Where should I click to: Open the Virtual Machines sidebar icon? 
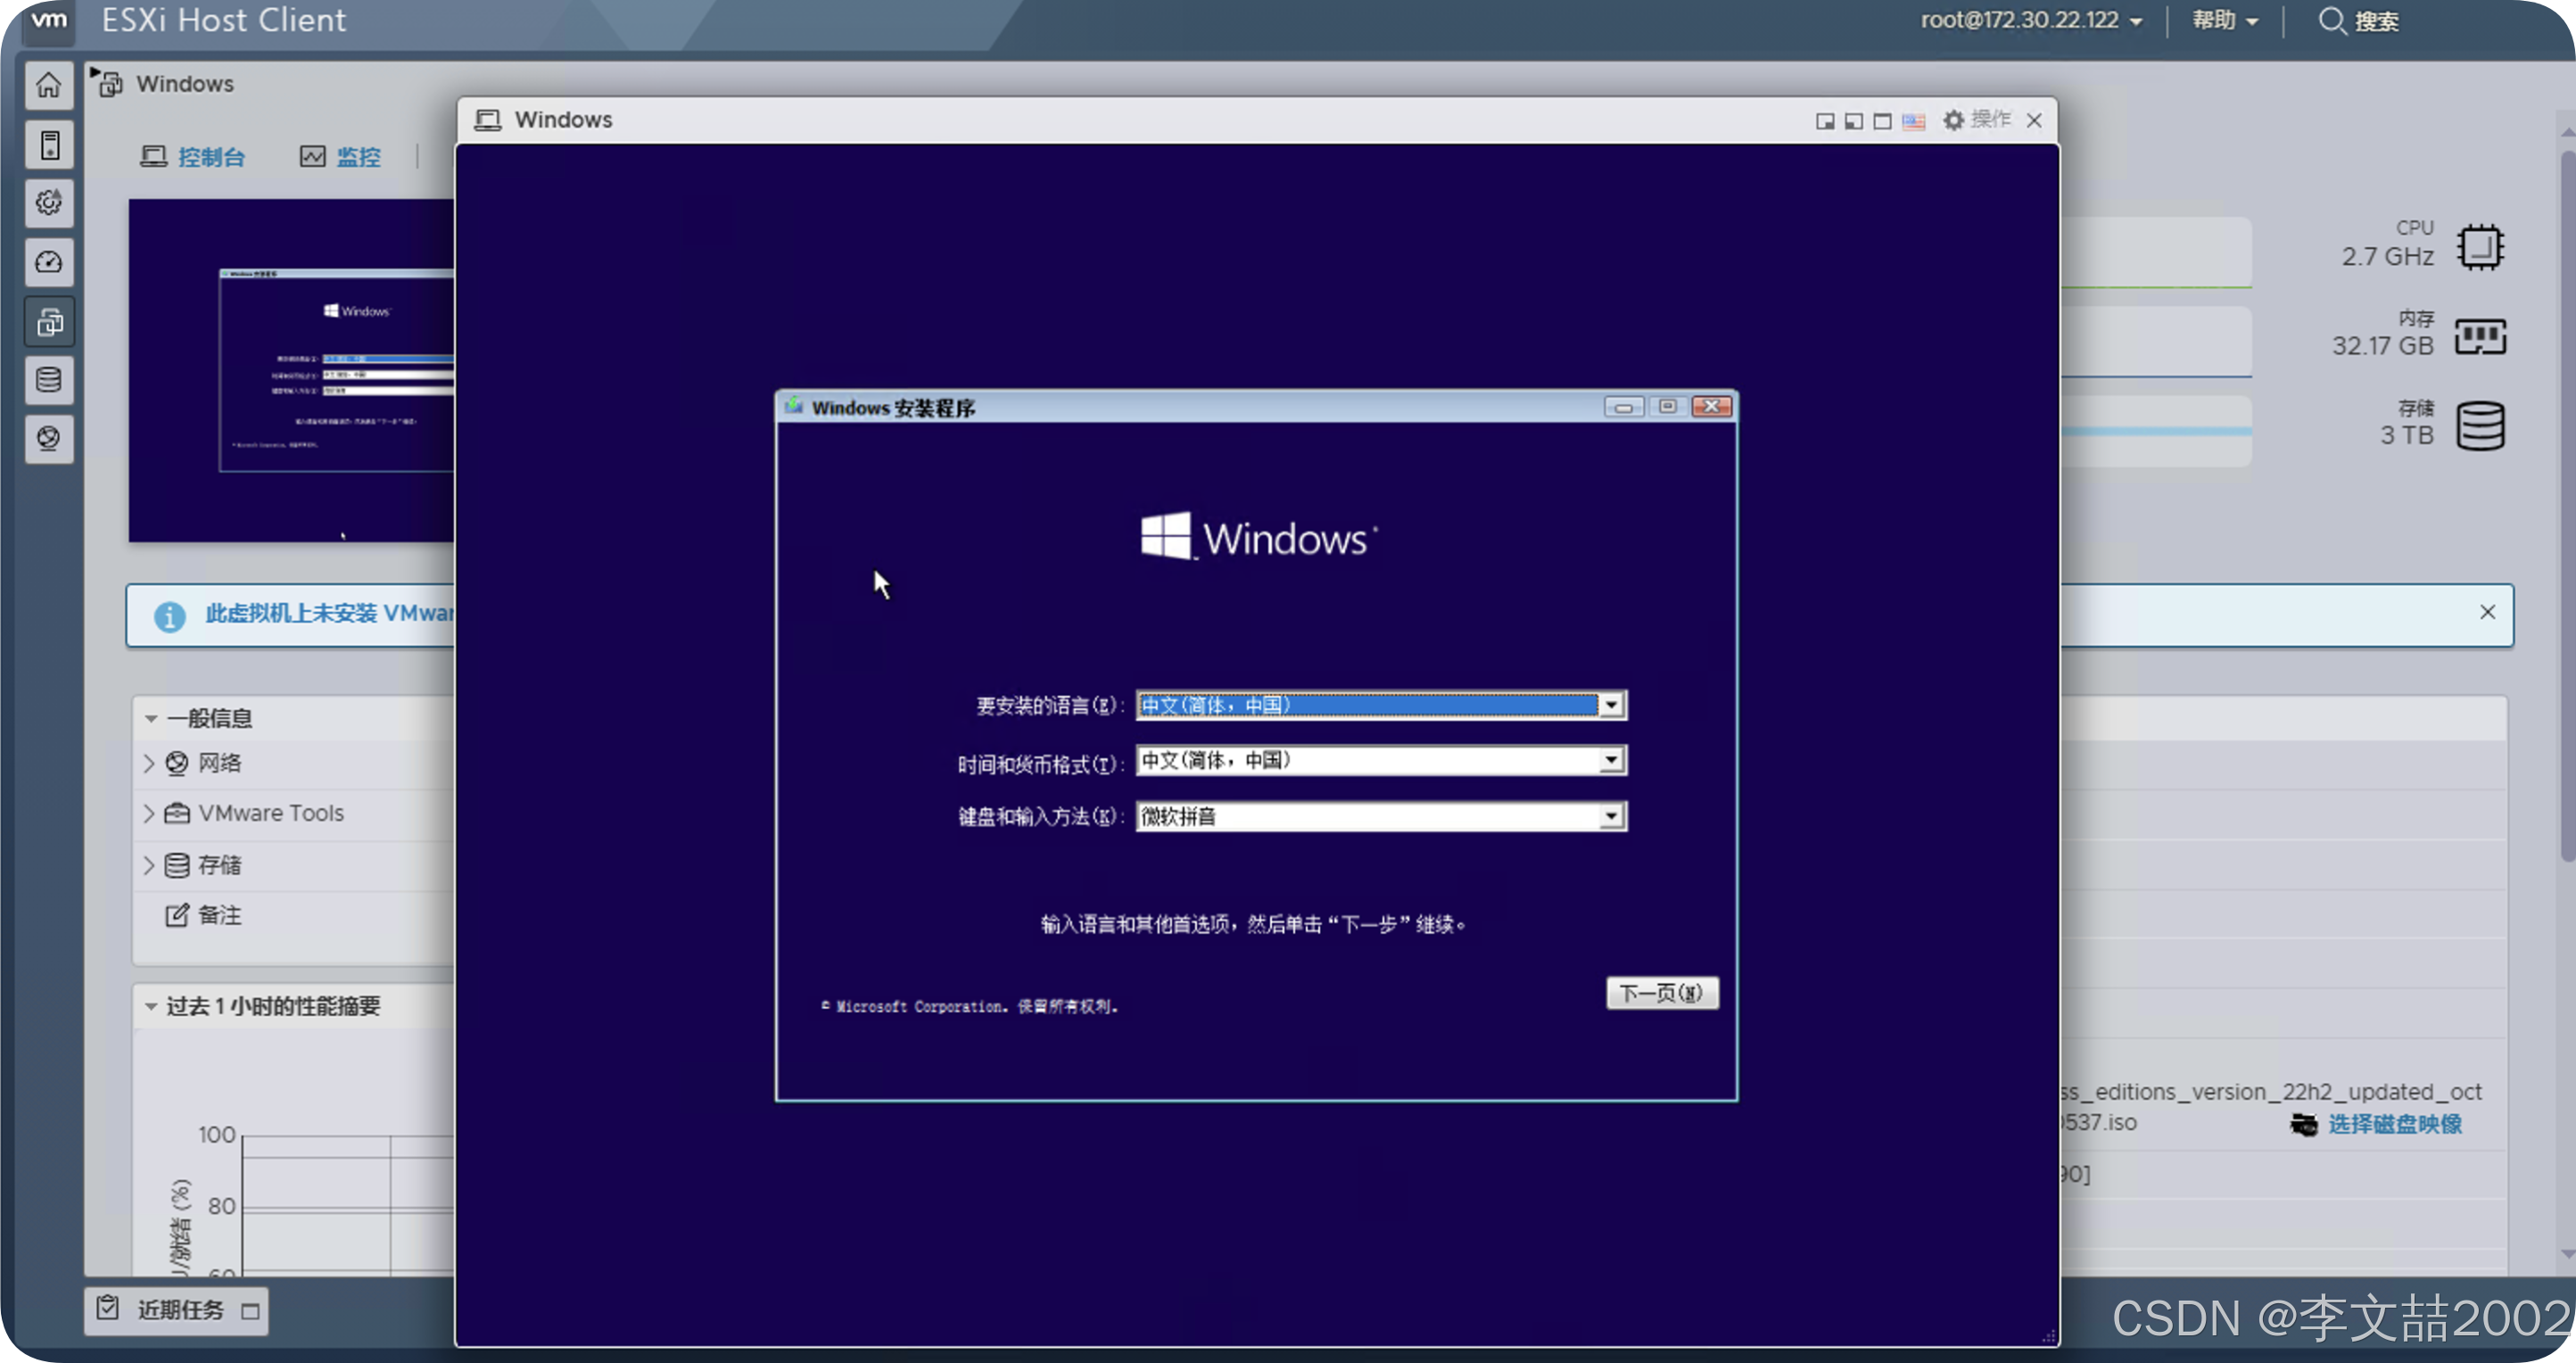pos(49,323)
